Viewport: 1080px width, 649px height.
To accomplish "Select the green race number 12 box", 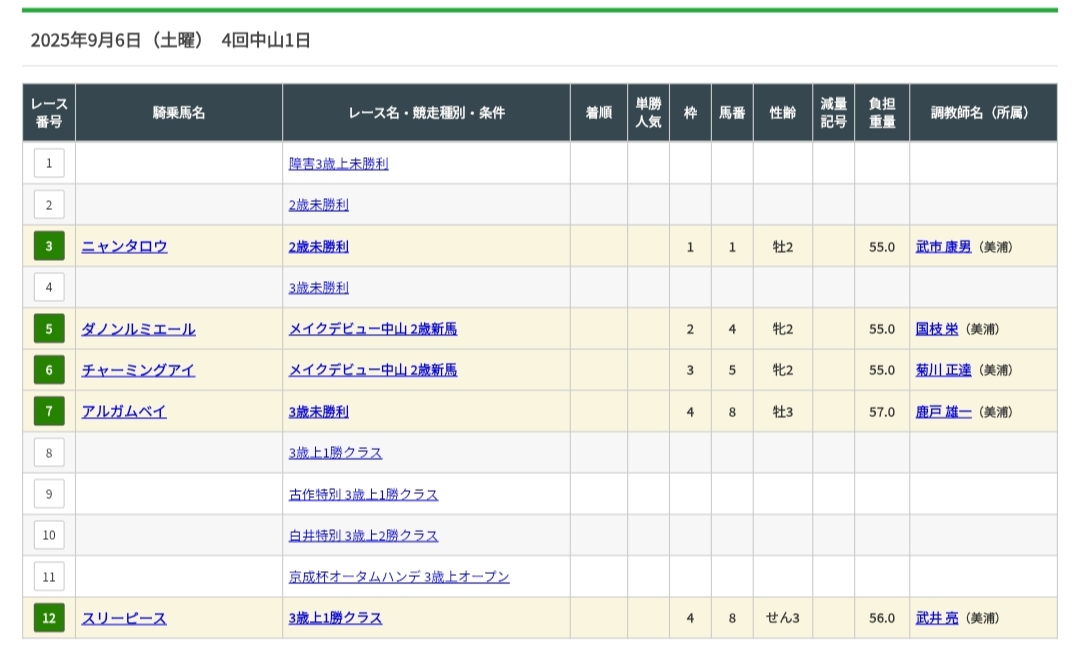I will pyautogui.click(x=49, y=618).
